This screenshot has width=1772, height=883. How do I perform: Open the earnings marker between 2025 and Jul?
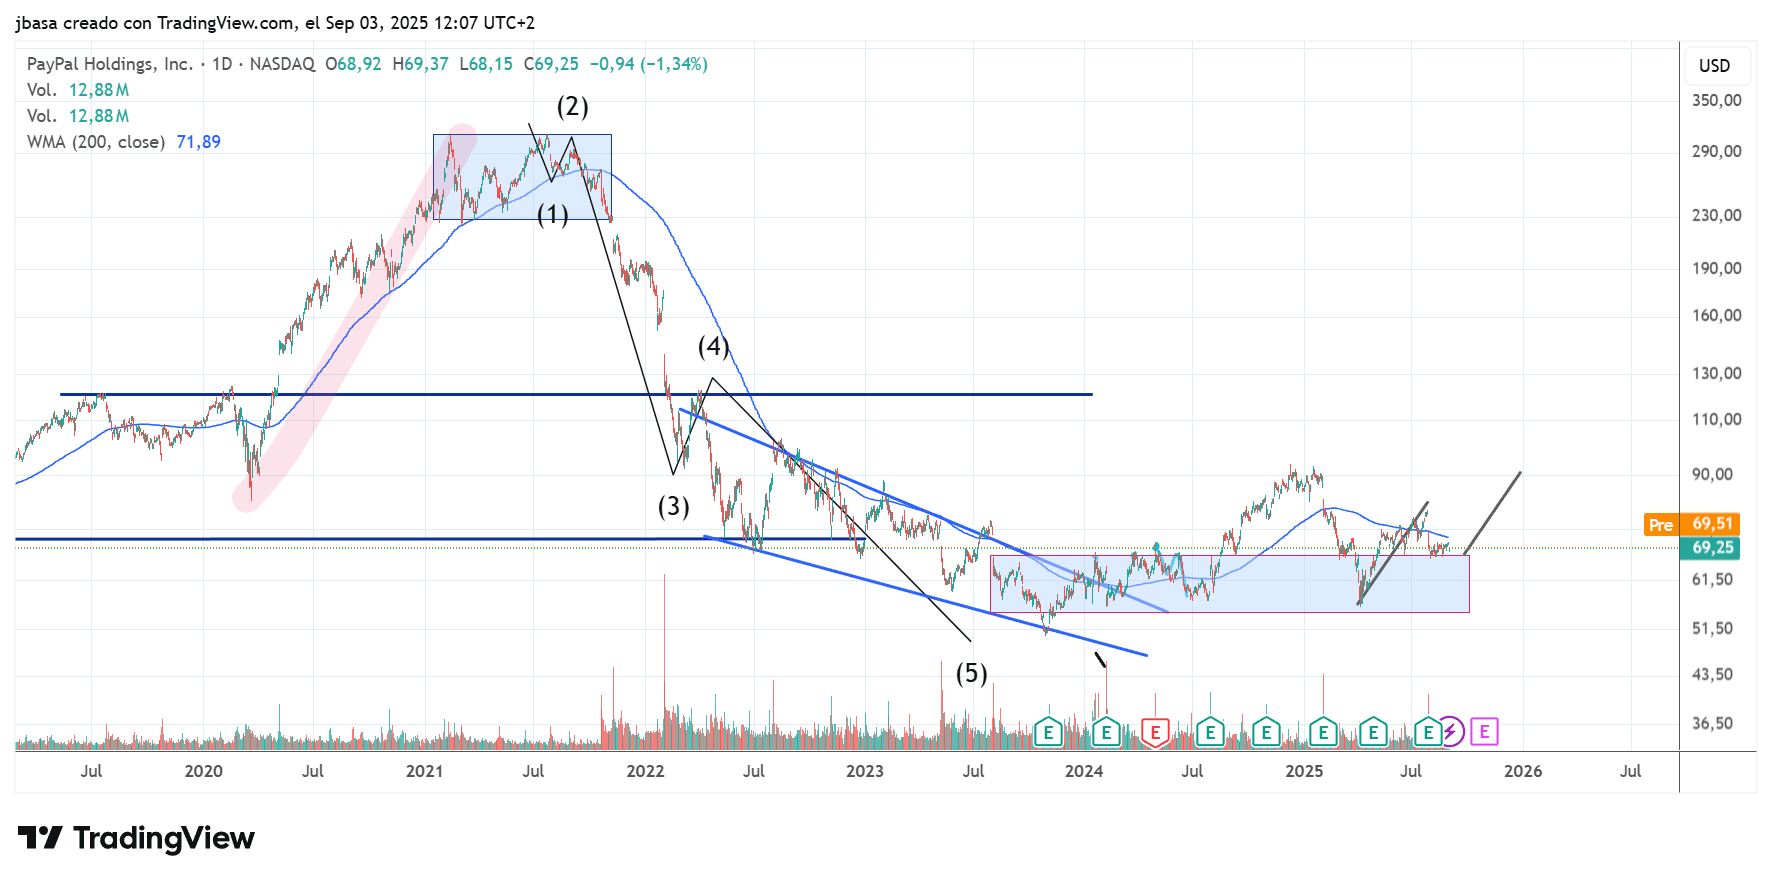1373,733
